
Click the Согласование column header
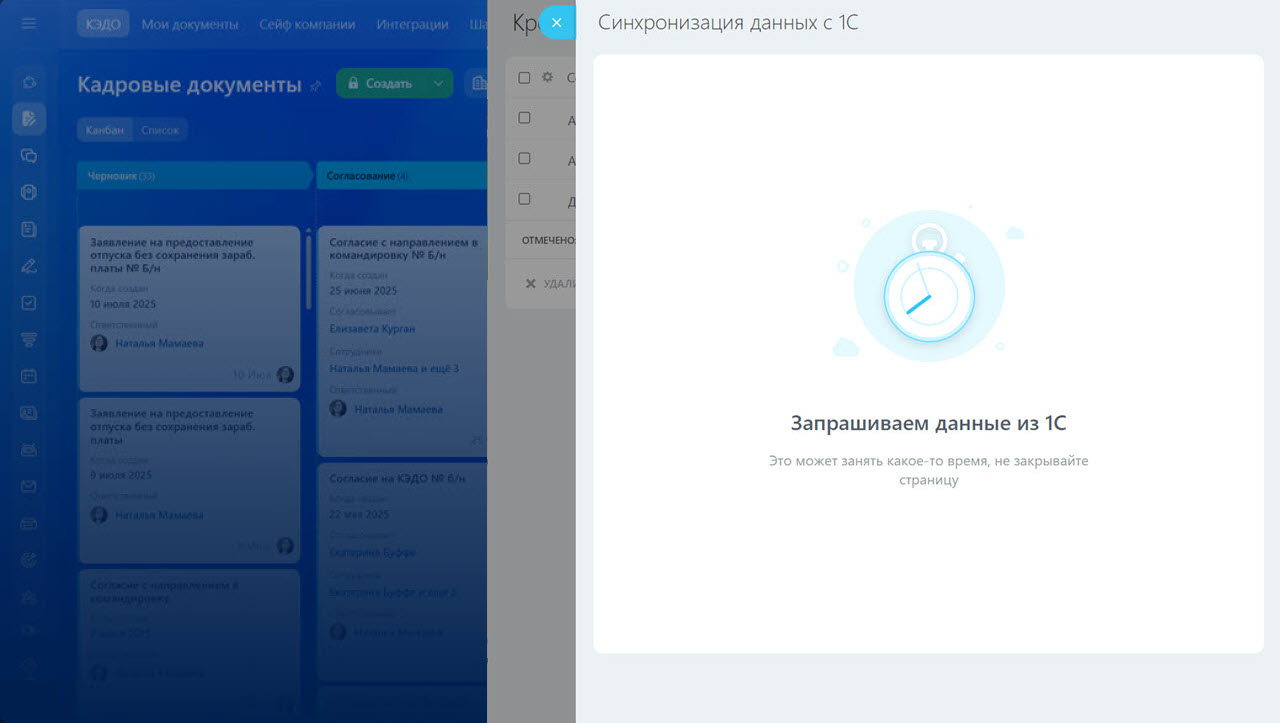click(x=402, y=176)
